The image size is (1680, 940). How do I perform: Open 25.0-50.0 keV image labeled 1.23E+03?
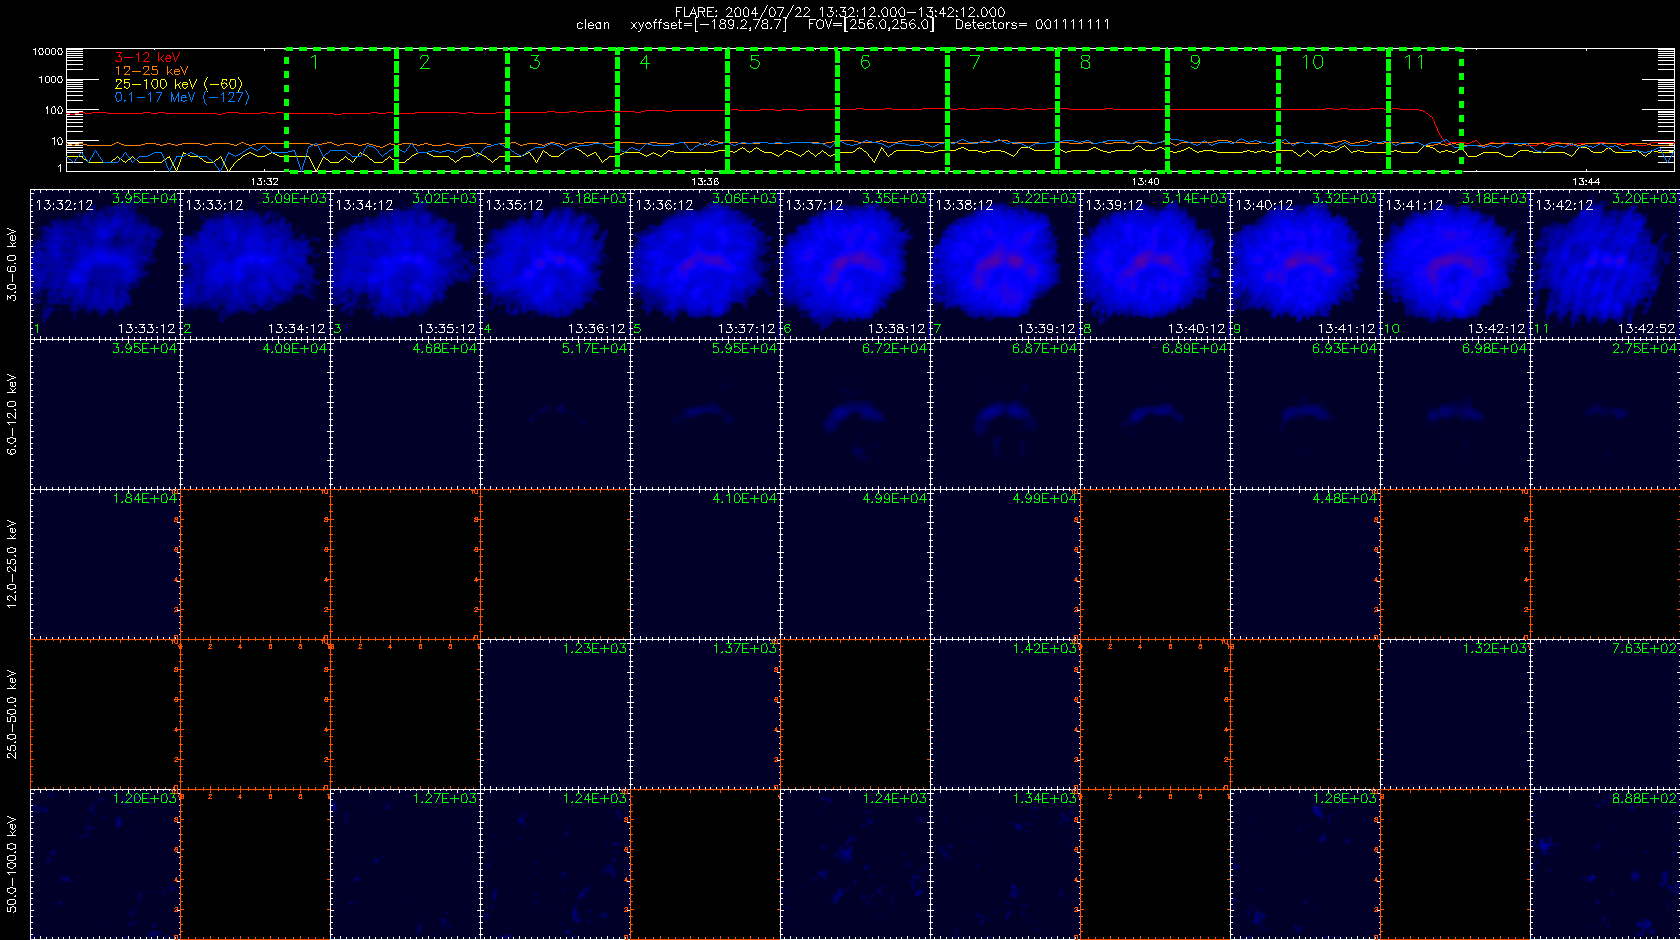555,714
